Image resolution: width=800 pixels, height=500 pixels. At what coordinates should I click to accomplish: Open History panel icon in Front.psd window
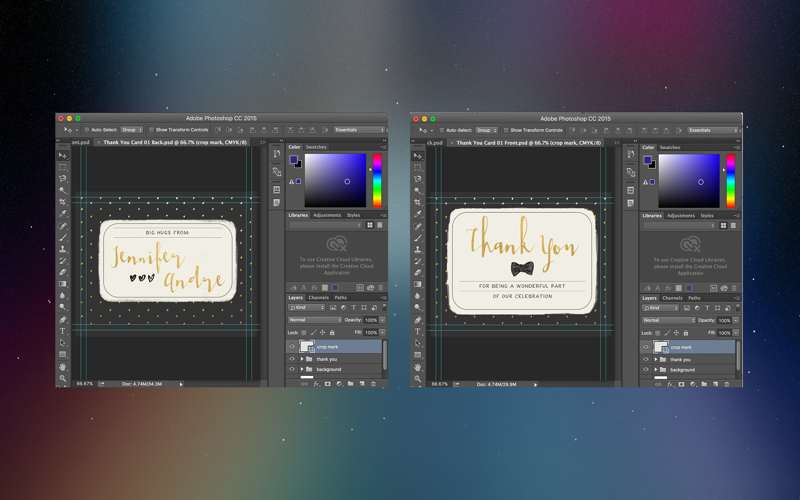(x=631, y=154)
